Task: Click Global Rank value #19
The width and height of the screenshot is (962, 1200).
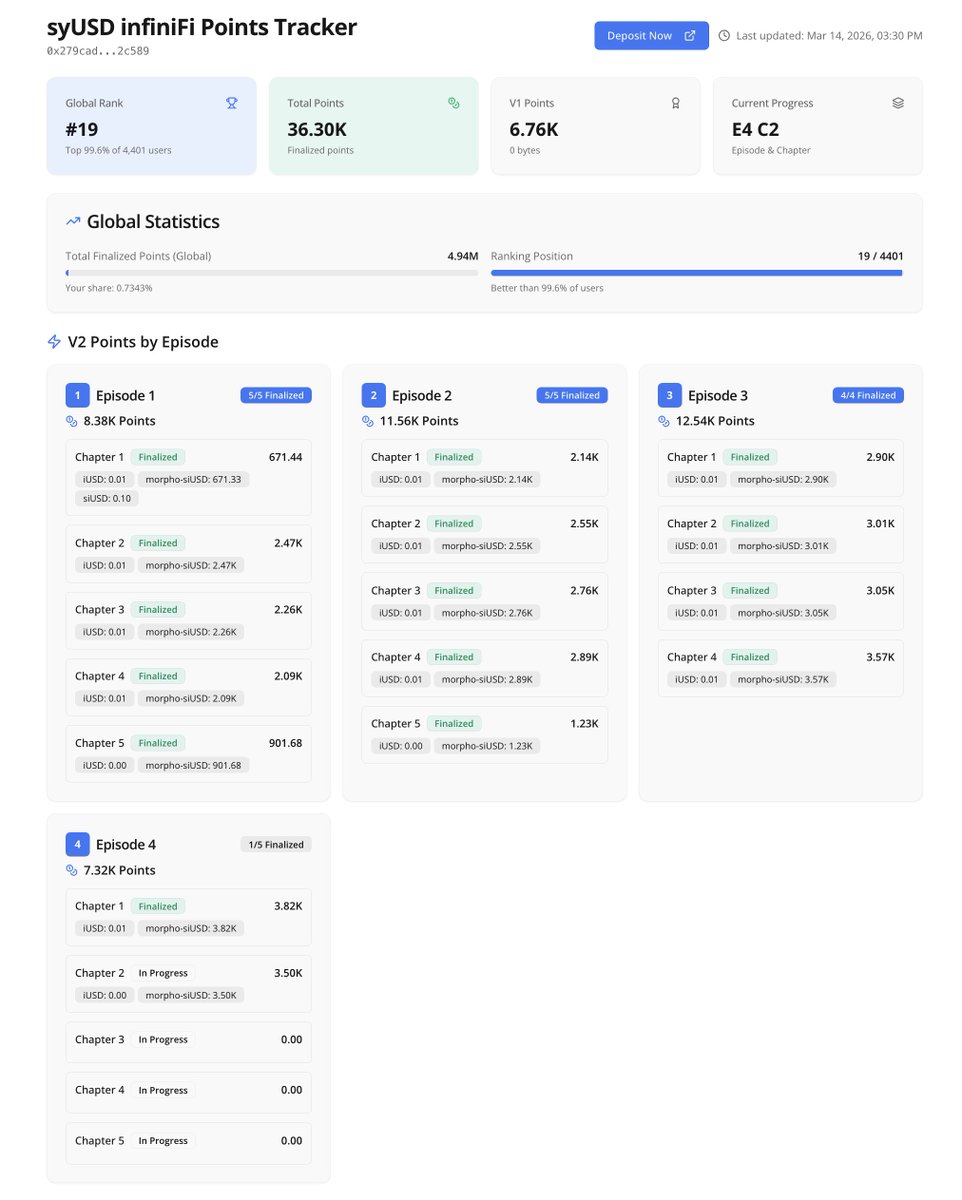Action: click(x=82, y=129)
